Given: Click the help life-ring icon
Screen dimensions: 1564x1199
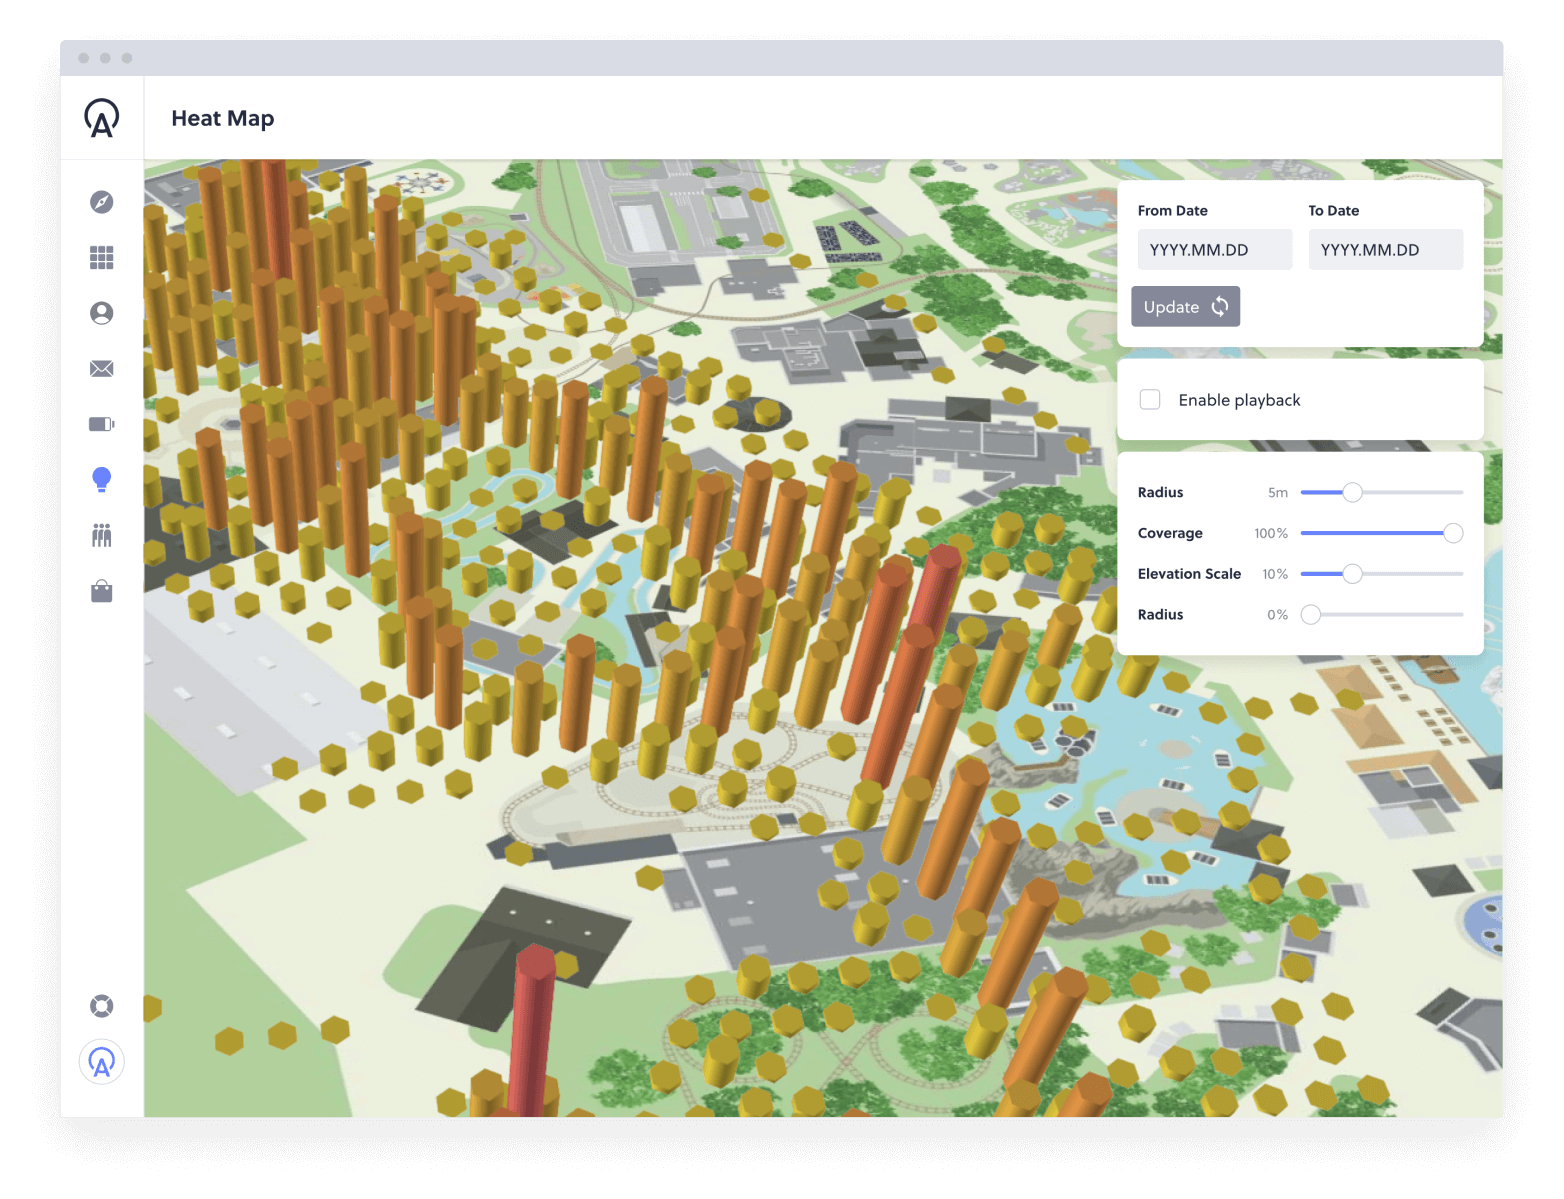Looking at the screenshot, I should (101, 1005).
